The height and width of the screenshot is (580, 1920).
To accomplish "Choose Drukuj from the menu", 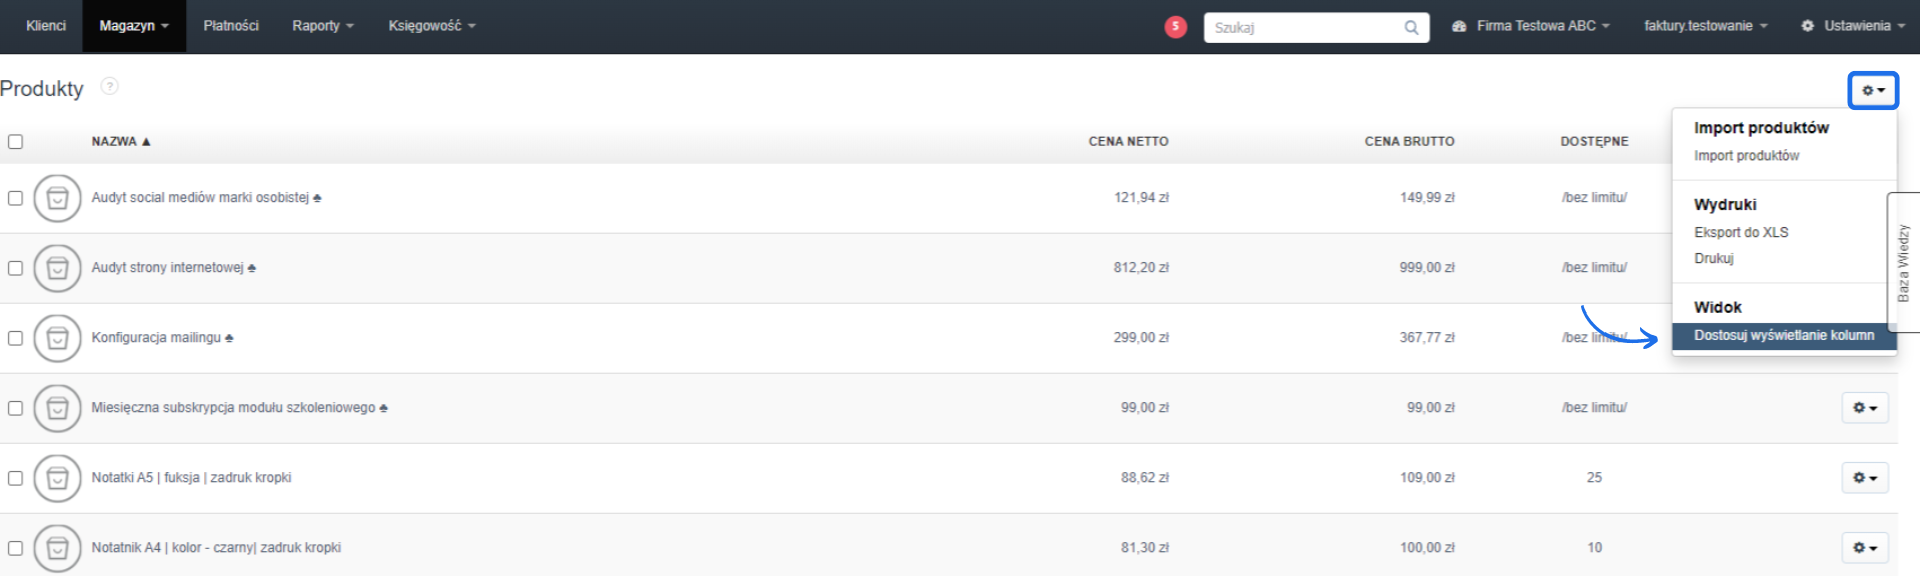I will click(x=1714, y=258).
